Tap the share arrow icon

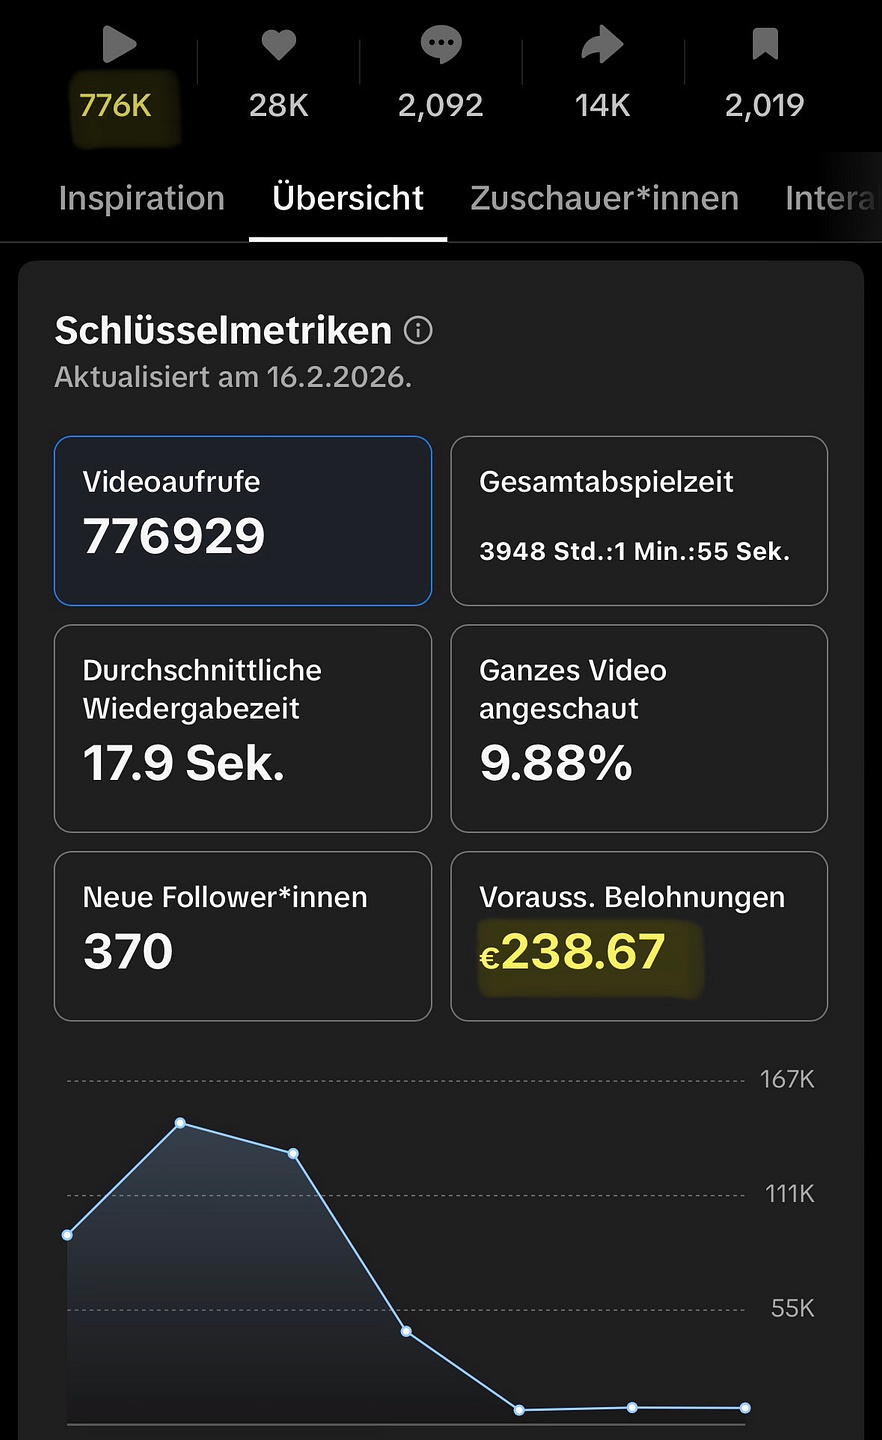[603, 45]
